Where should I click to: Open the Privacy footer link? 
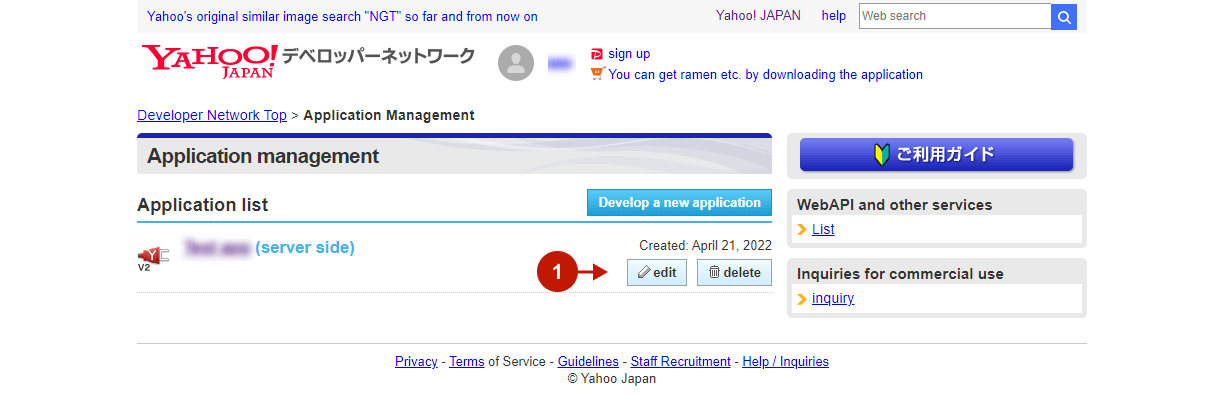pos(416,362)
